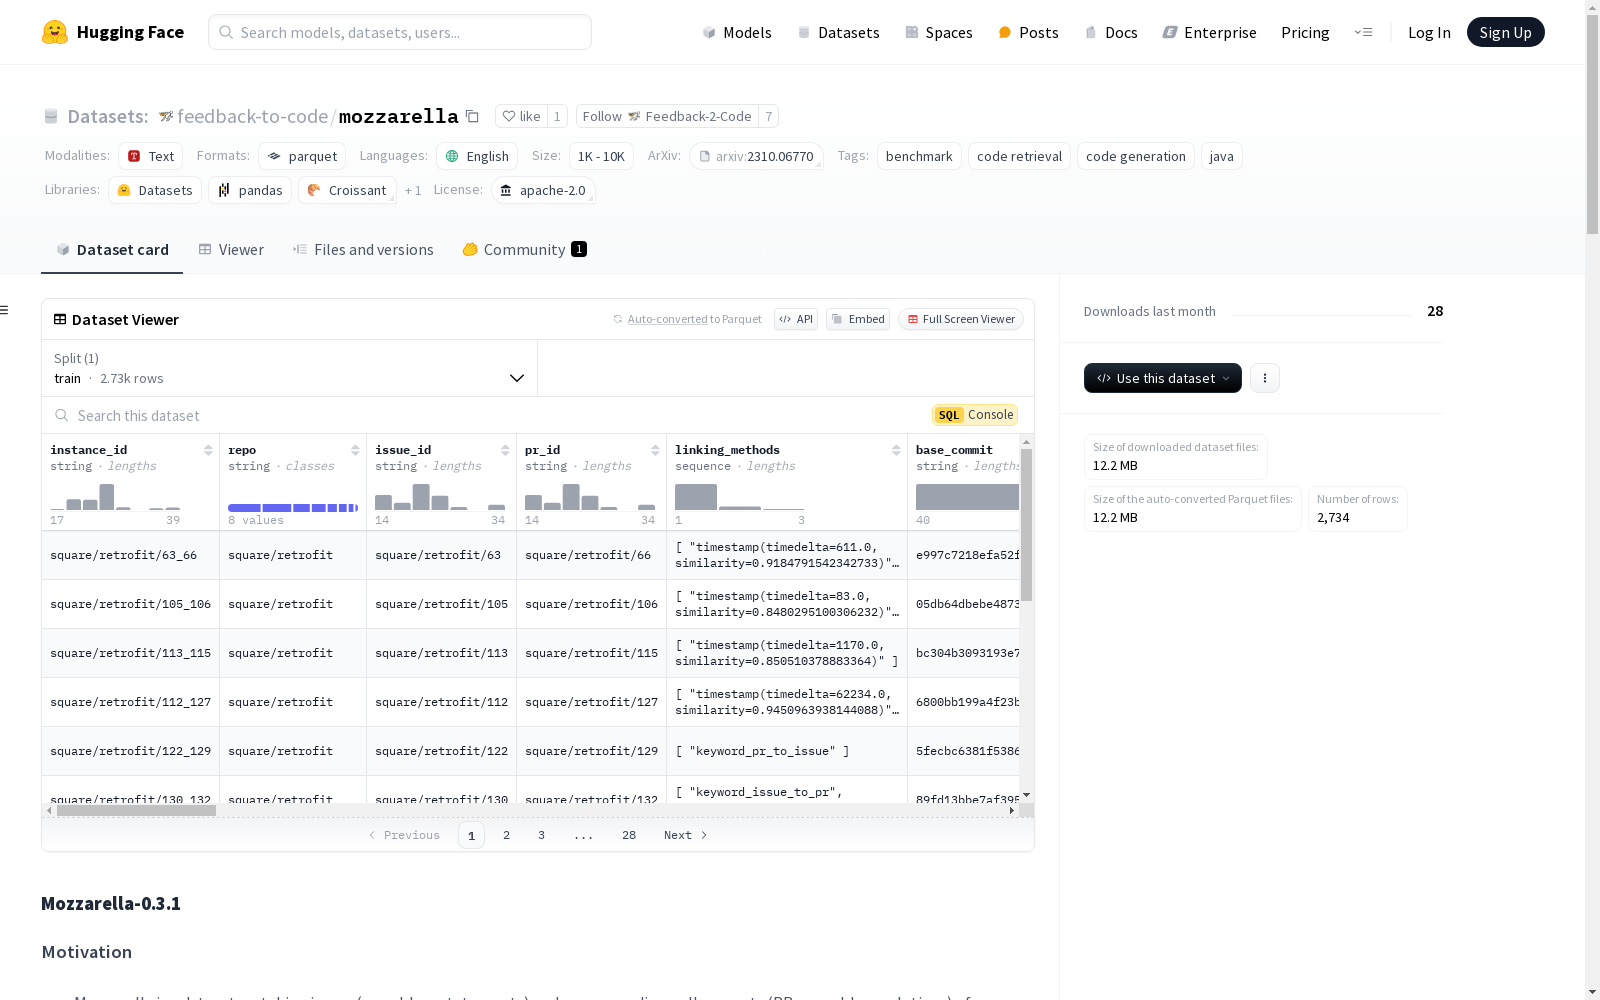
Task: Click the magnifier icon in dataset search
Action: point(62,415)
